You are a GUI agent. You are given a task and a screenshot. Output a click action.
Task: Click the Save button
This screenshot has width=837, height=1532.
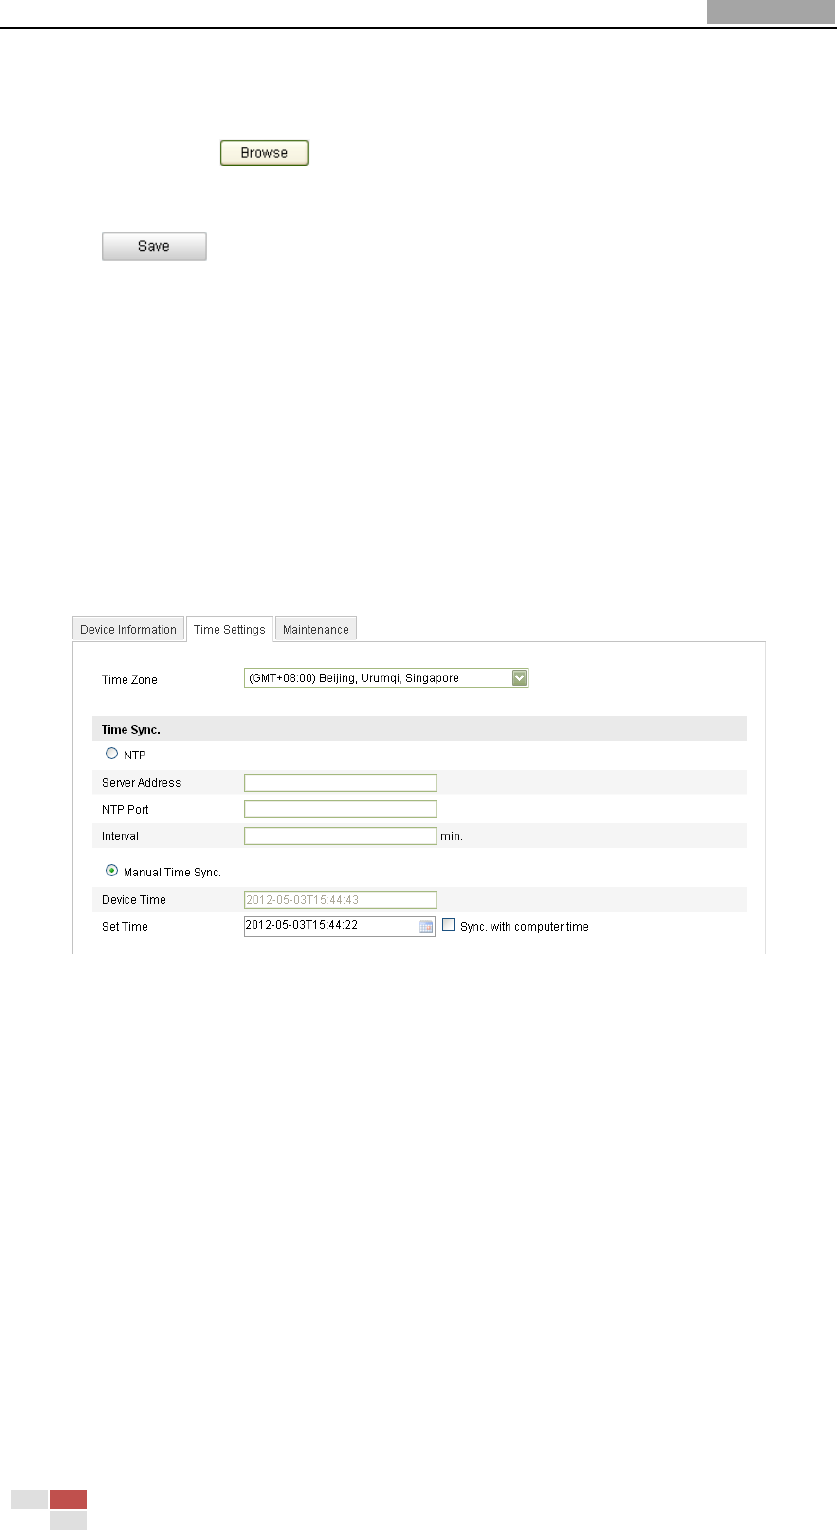[x=154, y=246]
